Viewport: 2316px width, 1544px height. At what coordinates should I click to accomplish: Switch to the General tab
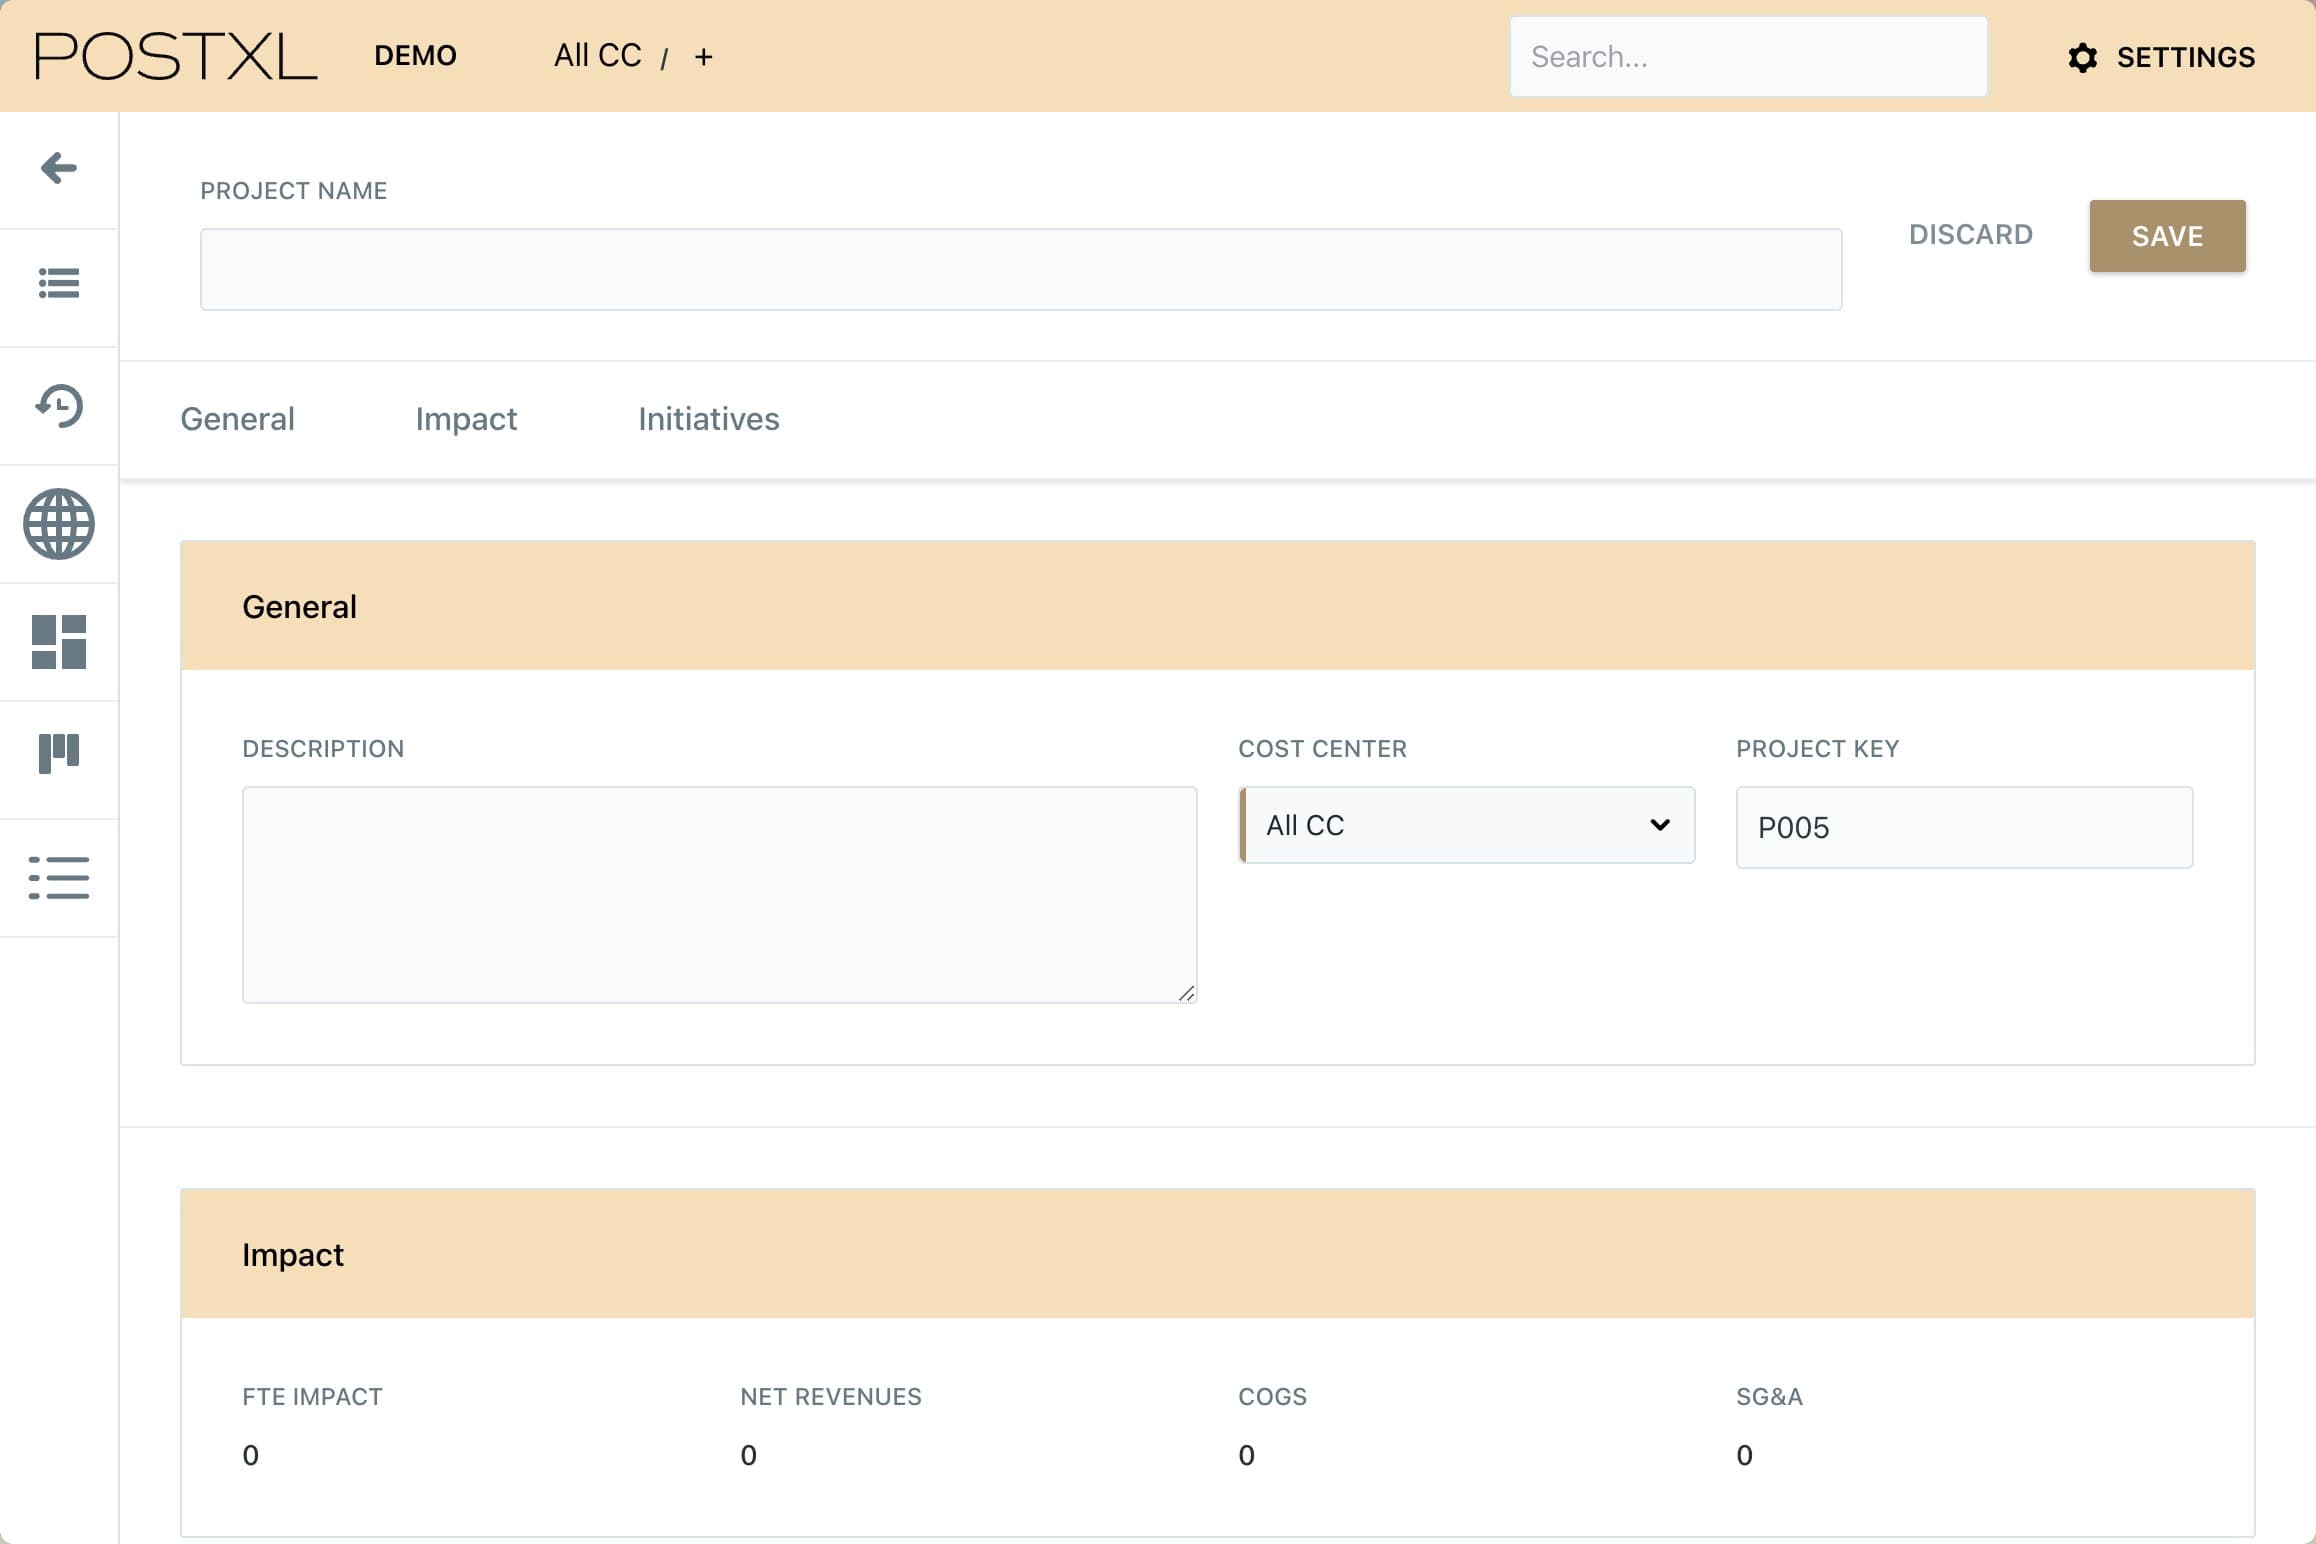point(237,419)
